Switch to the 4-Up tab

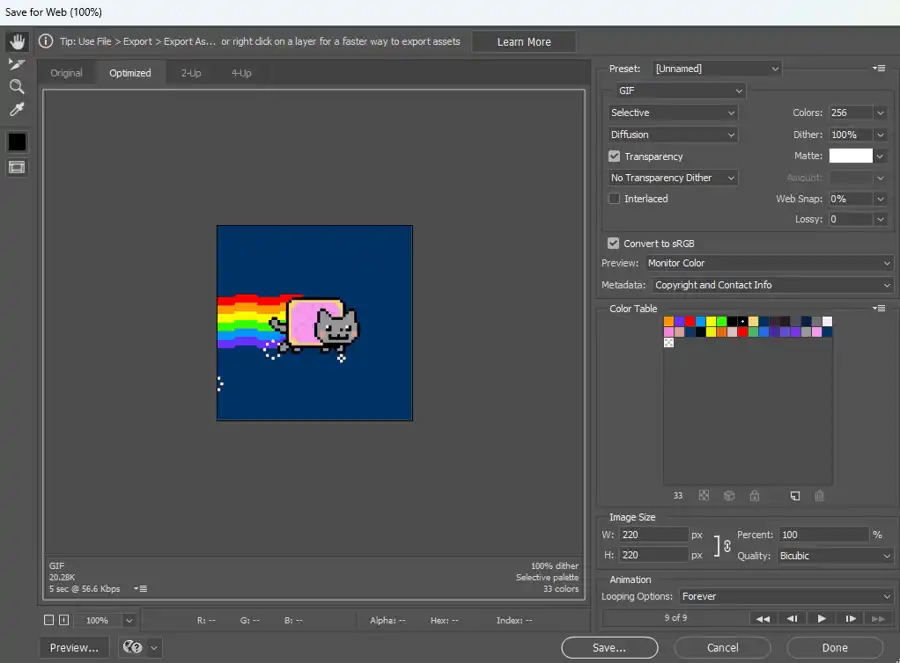point(241,73)
